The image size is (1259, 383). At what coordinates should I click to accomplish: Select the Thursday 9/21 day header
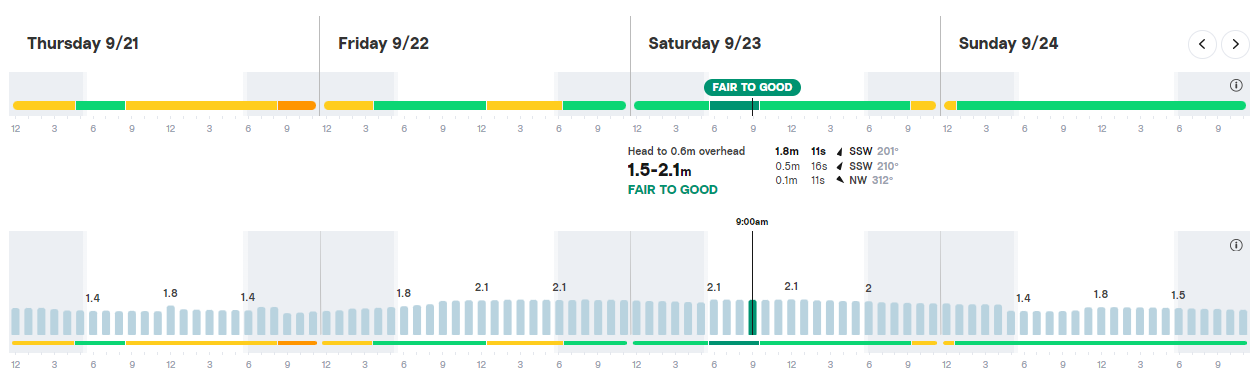[83, 44]
